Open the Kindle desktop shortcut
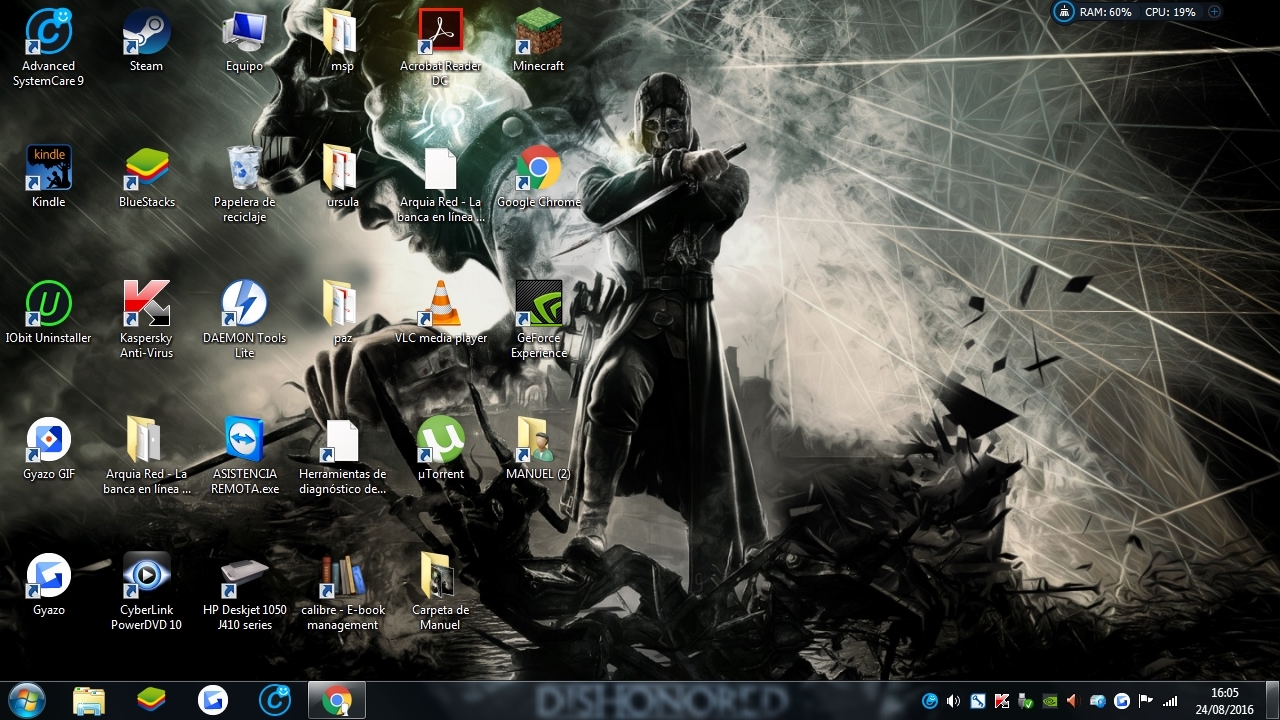The height and width of the screenshot is (720, 1280). point(48,177)
